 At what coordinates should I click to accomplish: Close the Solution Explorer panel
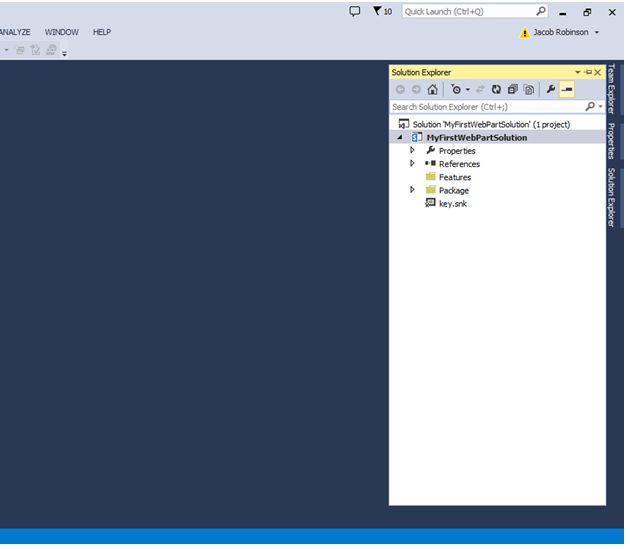598,72
